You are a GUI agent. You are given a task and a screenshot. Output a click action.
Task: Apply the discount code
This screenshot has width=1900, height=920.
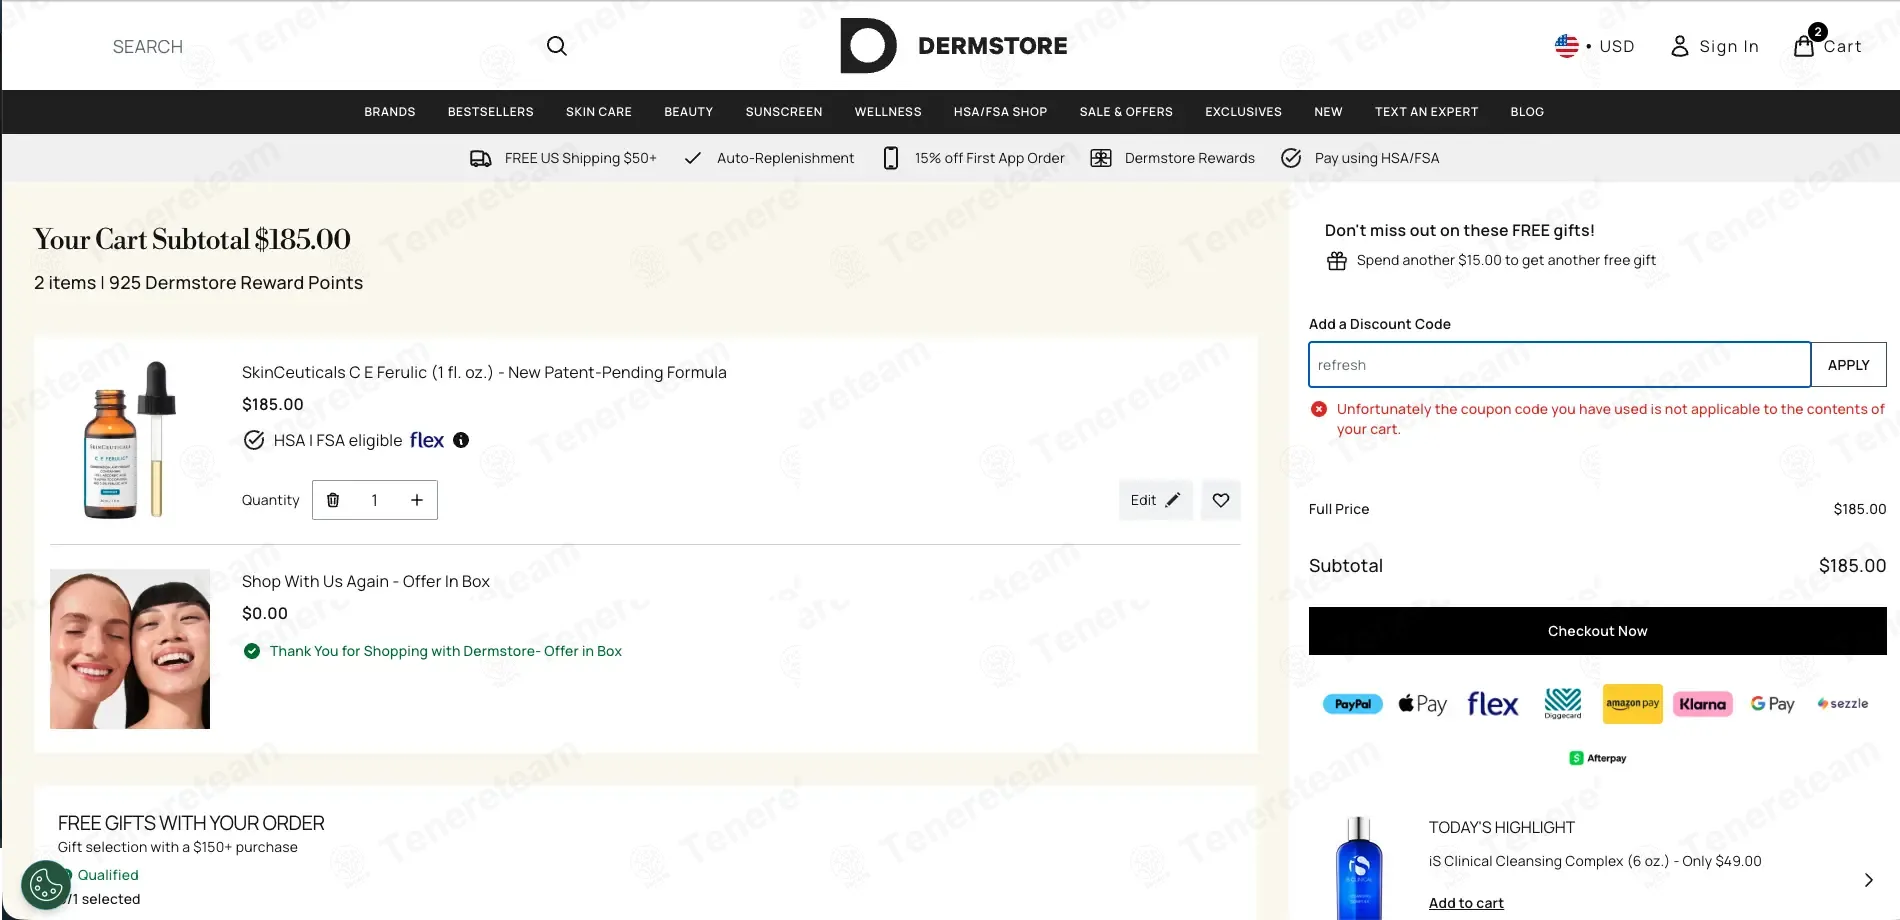[x=1849, y=365]
